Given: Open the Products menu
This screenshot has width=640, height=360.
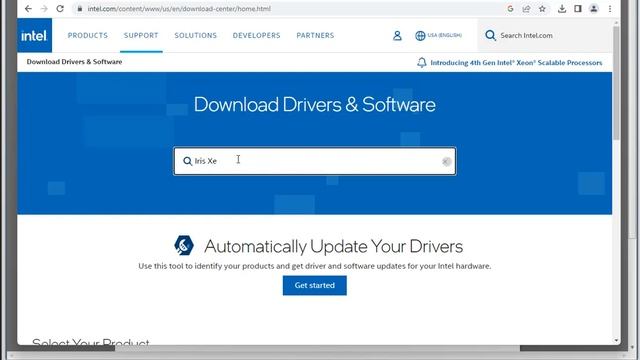Looking at the screenshot, I should 88,36.
